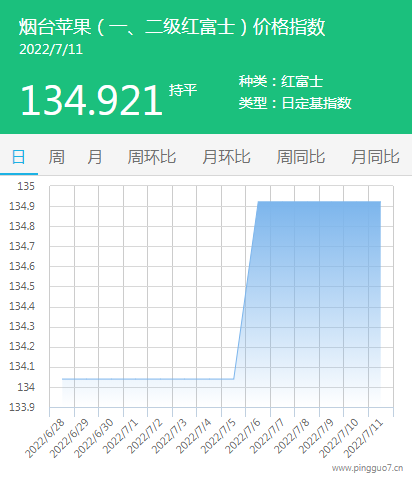Open the 周同比 tab
412x477 pixels.
301,157
